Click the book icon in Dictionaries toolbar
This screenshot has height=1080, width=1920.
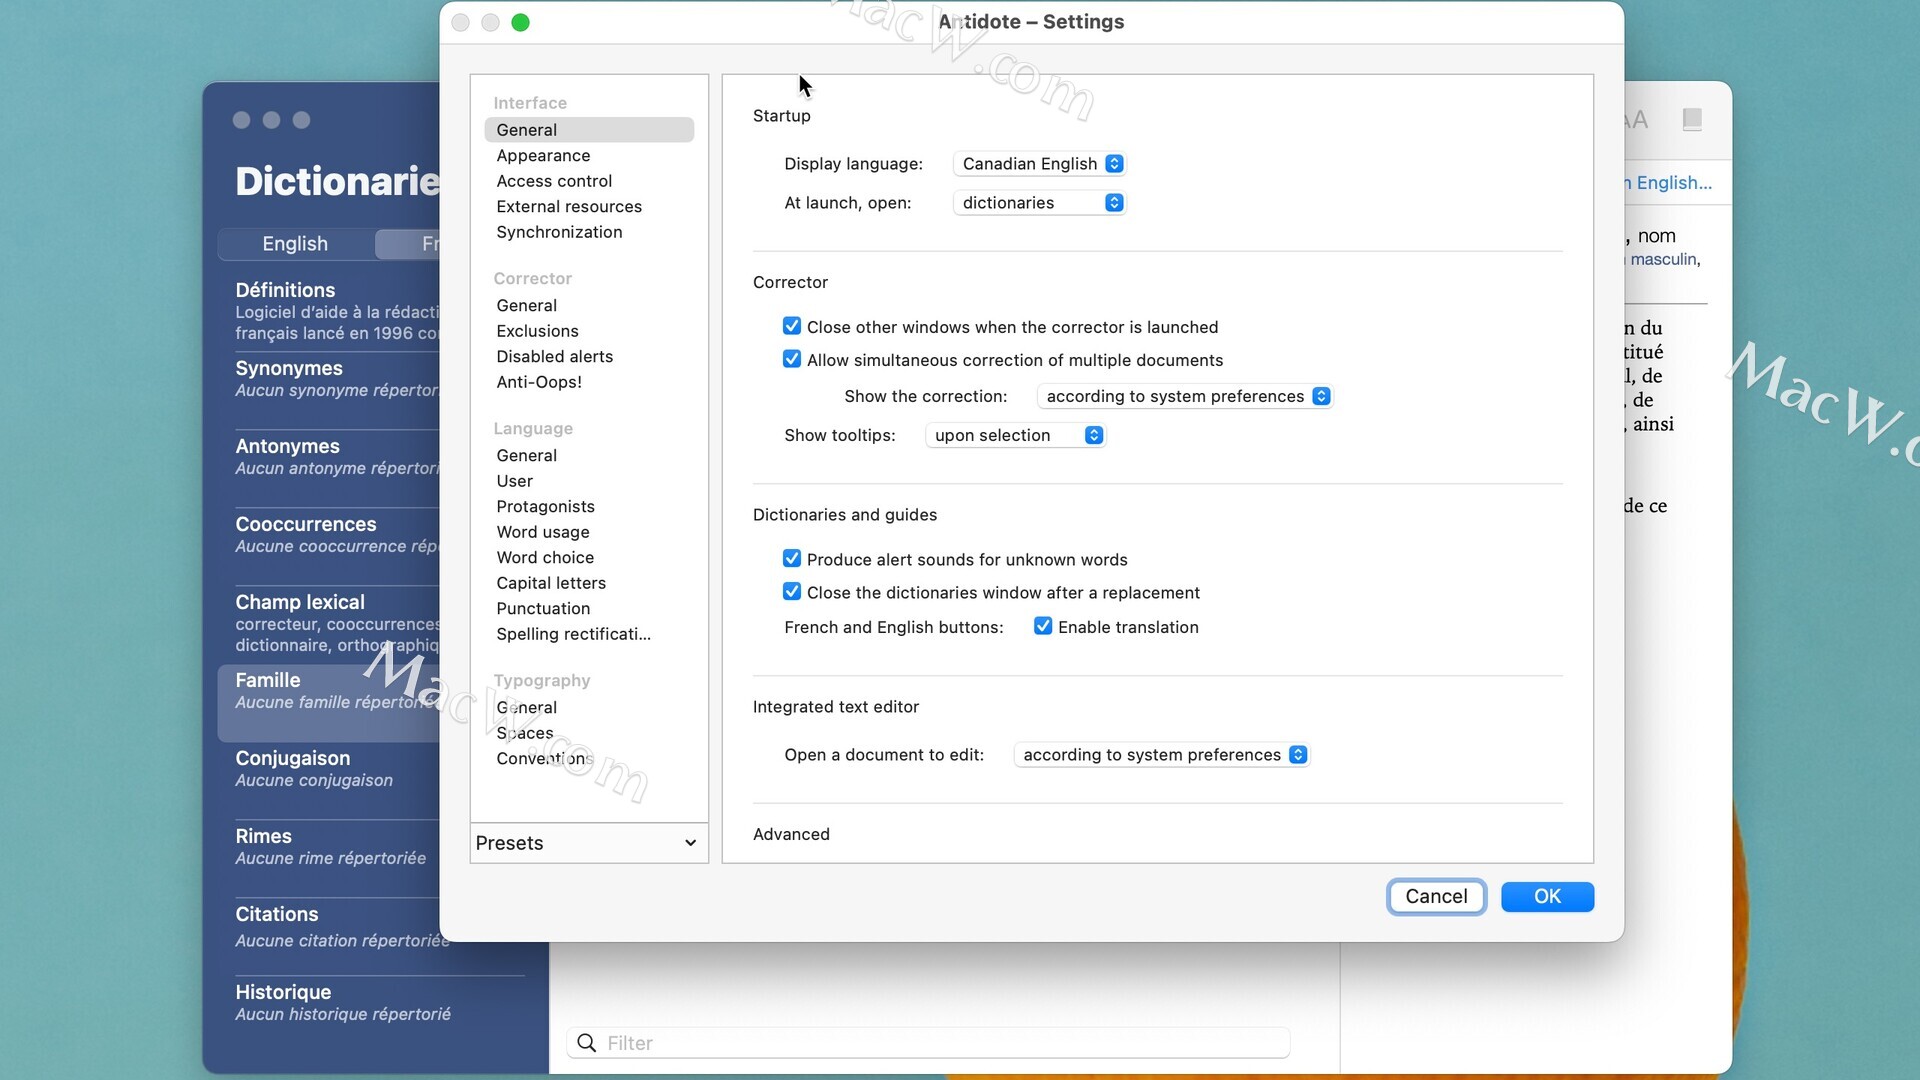coord(1692,120)
